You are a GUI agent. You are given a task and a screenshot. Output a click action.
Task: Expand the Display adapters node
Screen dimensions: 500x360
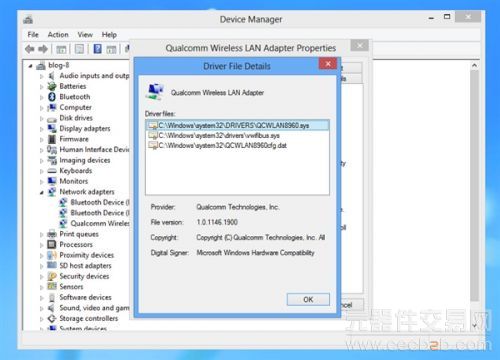tap(42, 129)
